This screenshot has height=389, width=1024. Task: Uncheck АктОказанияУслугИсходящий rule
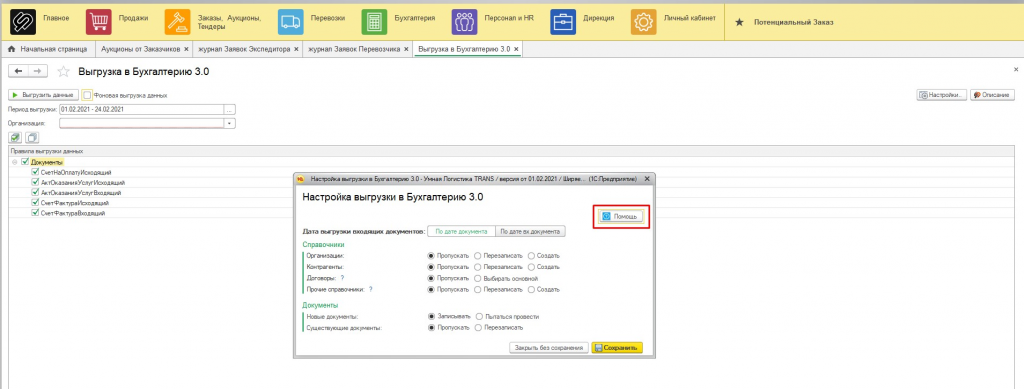tap(36, 182)
